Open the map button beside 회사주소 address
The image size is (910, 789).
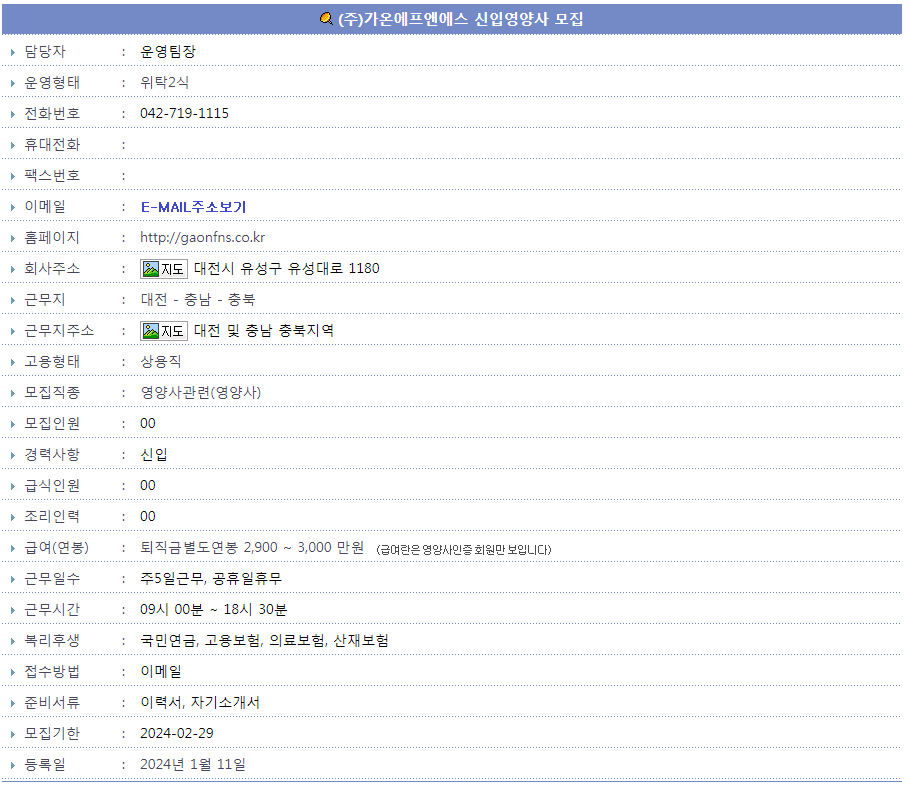click(x=164, y=269)
